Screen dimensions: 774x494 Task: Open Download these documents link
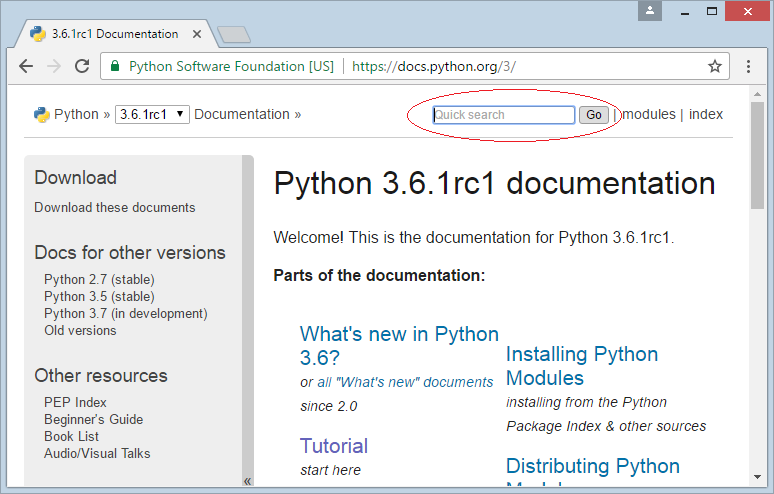point(115,207)
